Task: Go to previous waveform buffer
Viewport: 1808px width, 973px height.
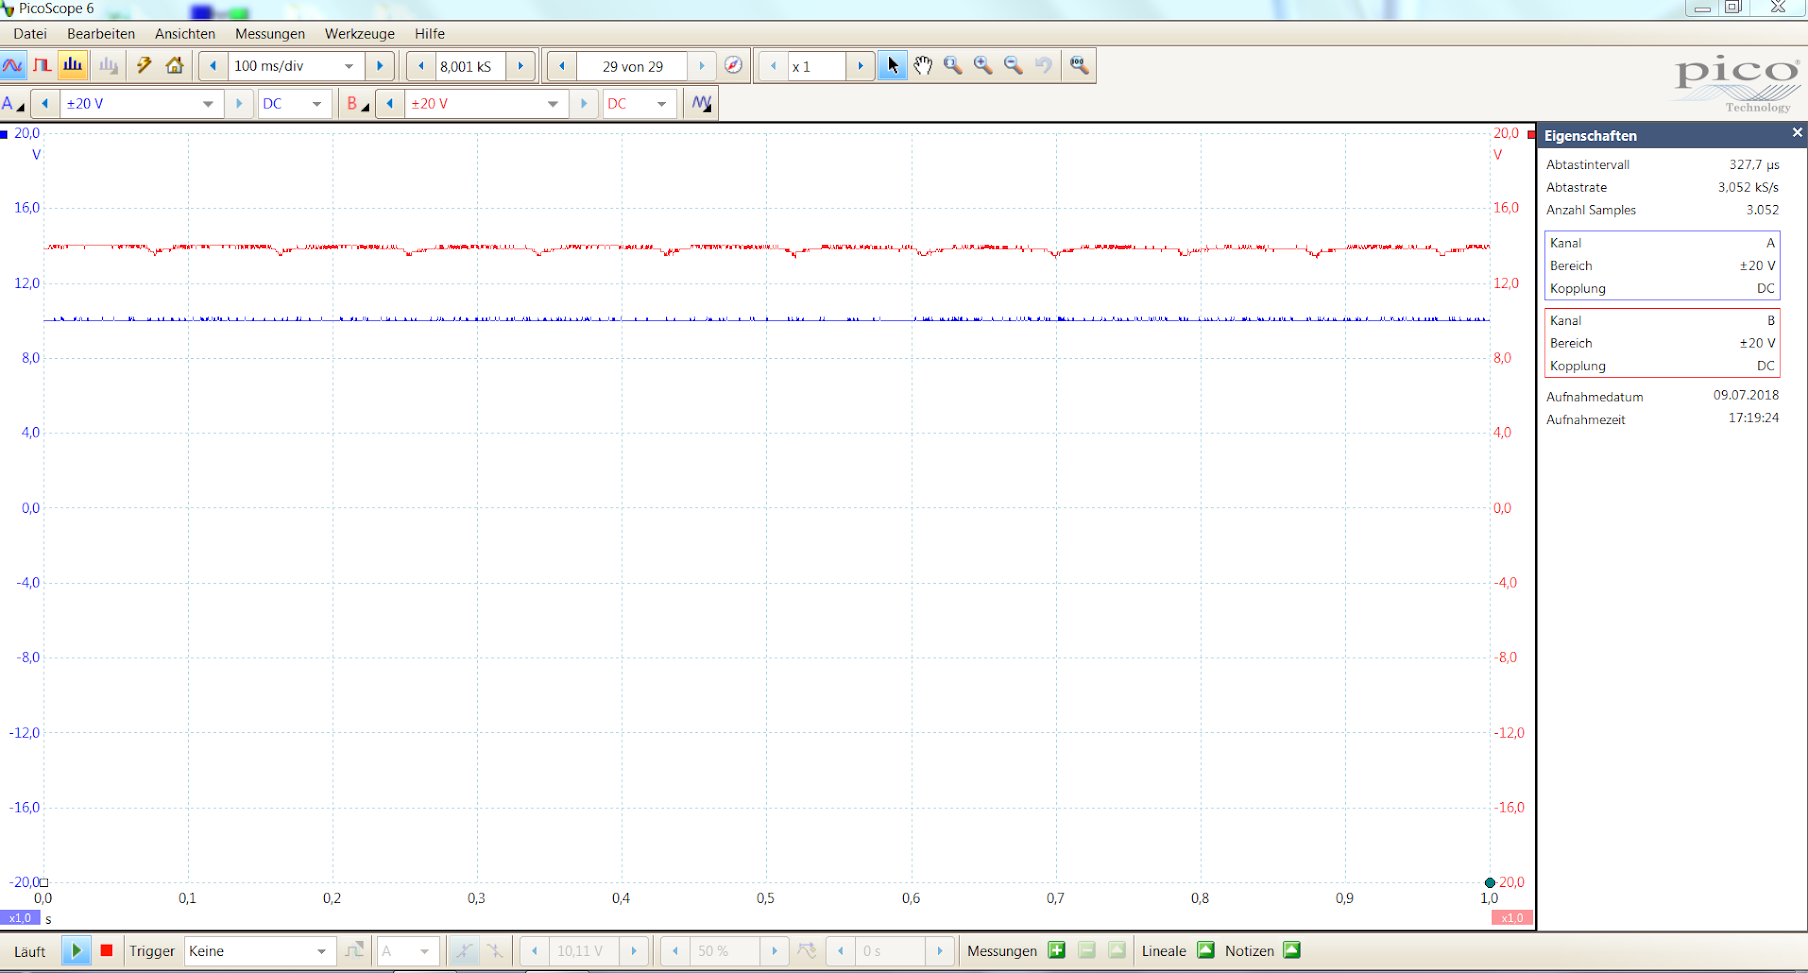Action: (x=562, y=66)
